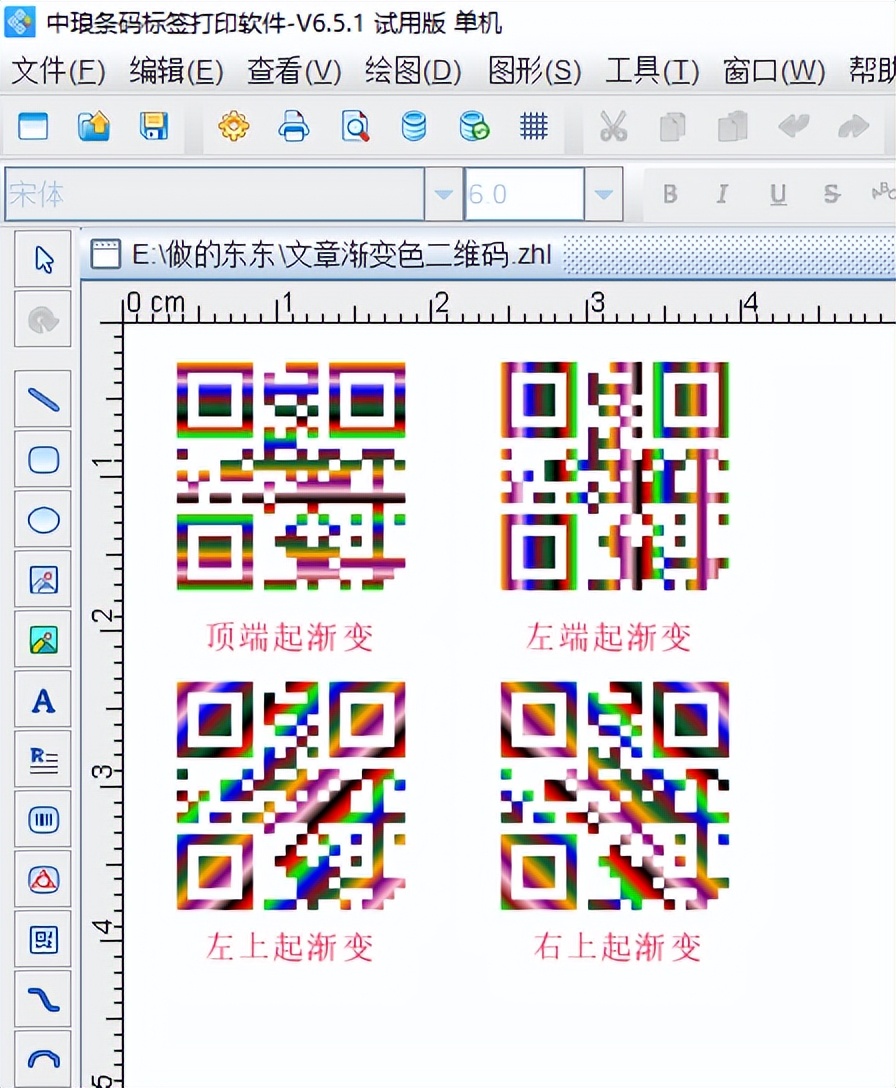Click inside the font size 6.0 field
The height and width of the screenshot is (1088, 896).
point(524,194)
